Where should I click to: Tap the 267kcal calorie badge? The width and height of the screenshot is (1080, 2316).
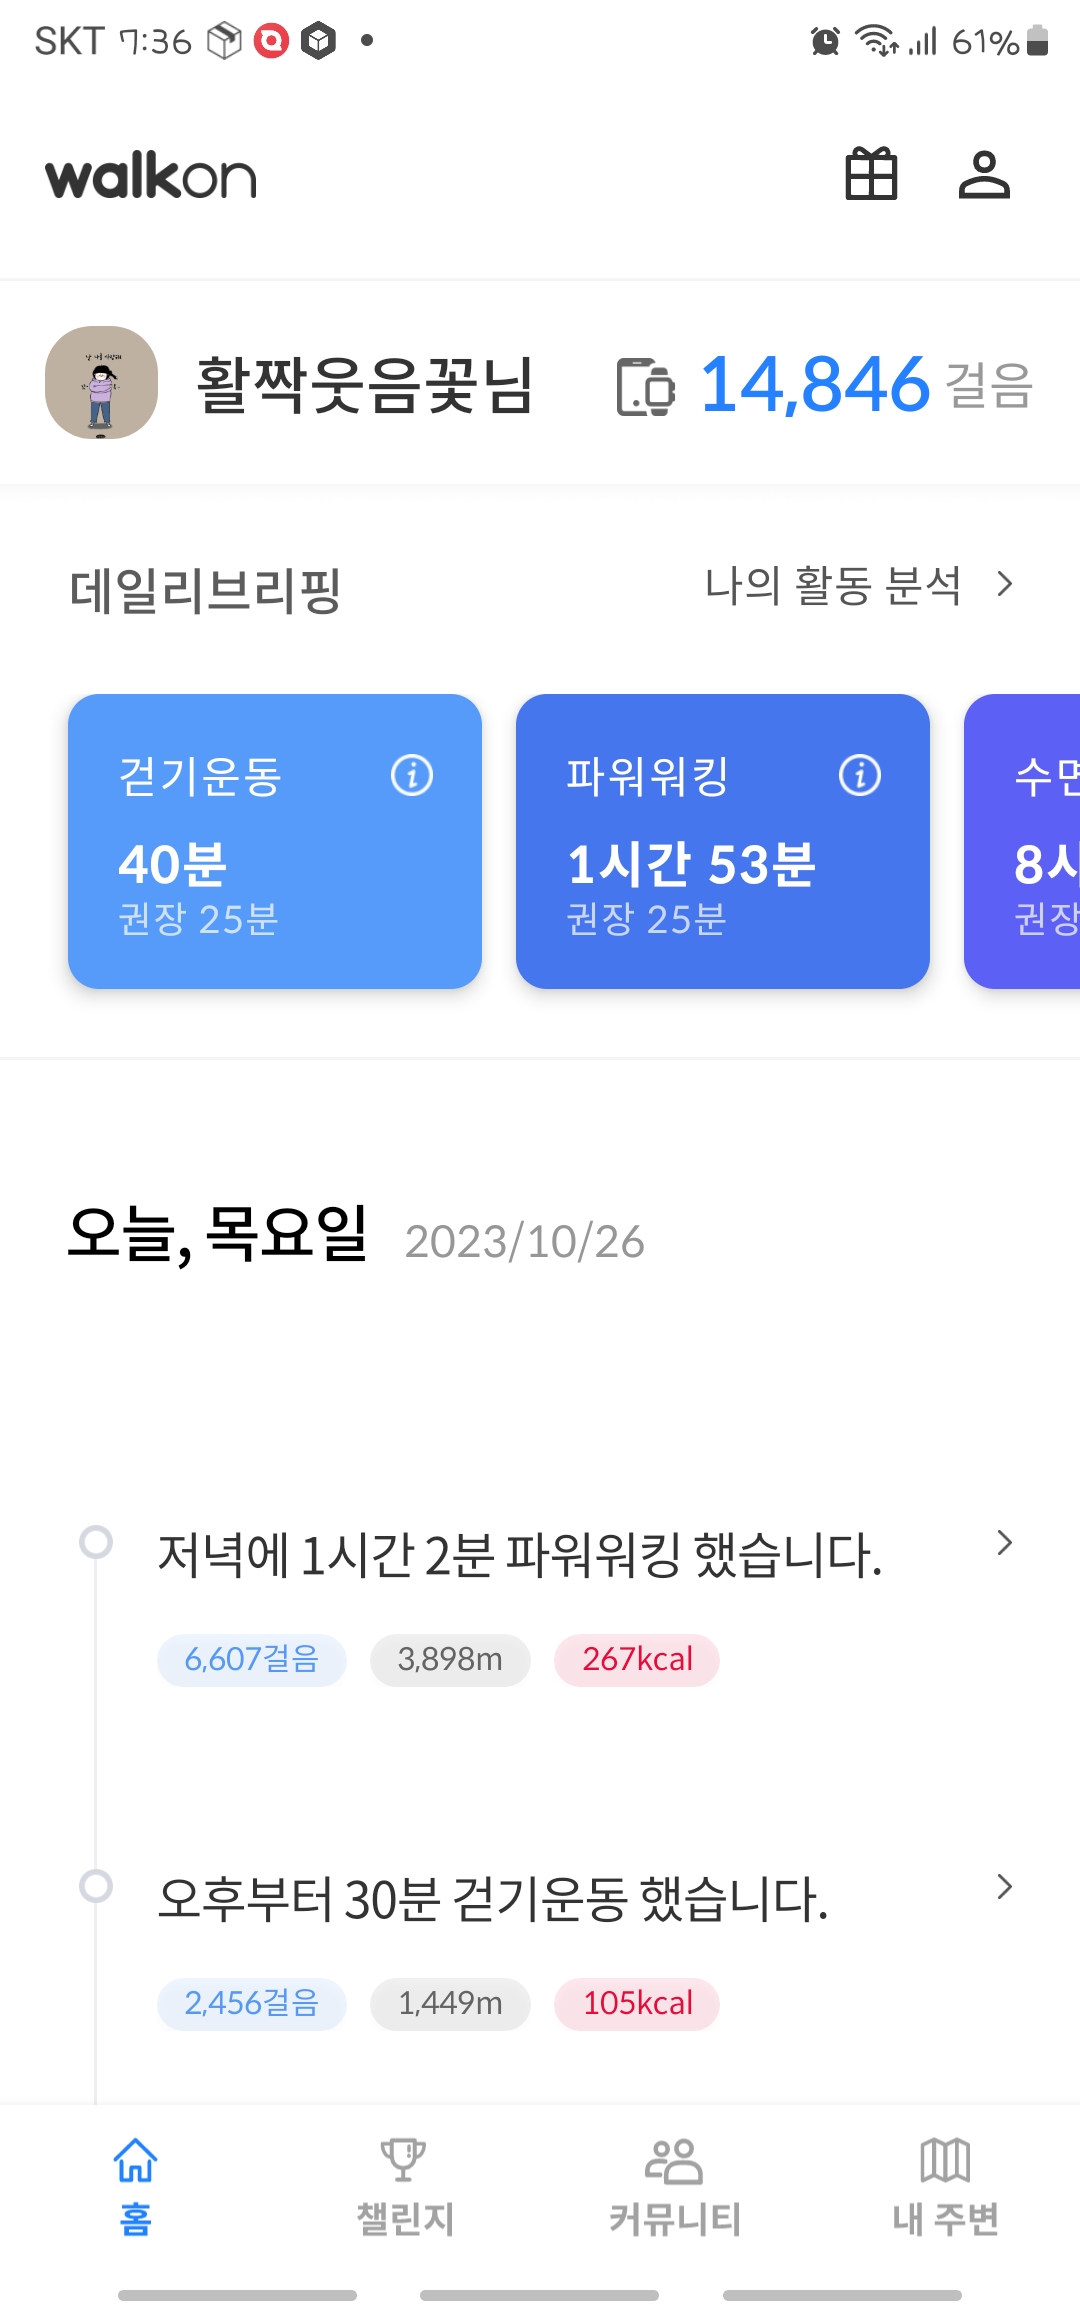click(x=637, y=1660)
